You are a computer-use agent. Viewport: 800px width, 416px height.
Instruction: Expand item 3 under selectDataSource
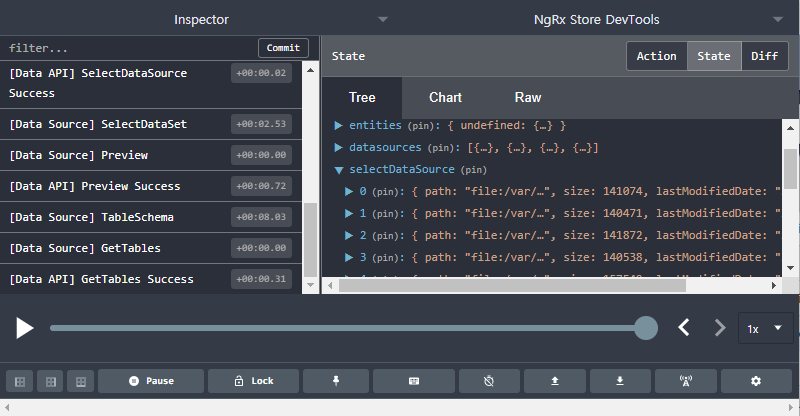click(349, 257)
